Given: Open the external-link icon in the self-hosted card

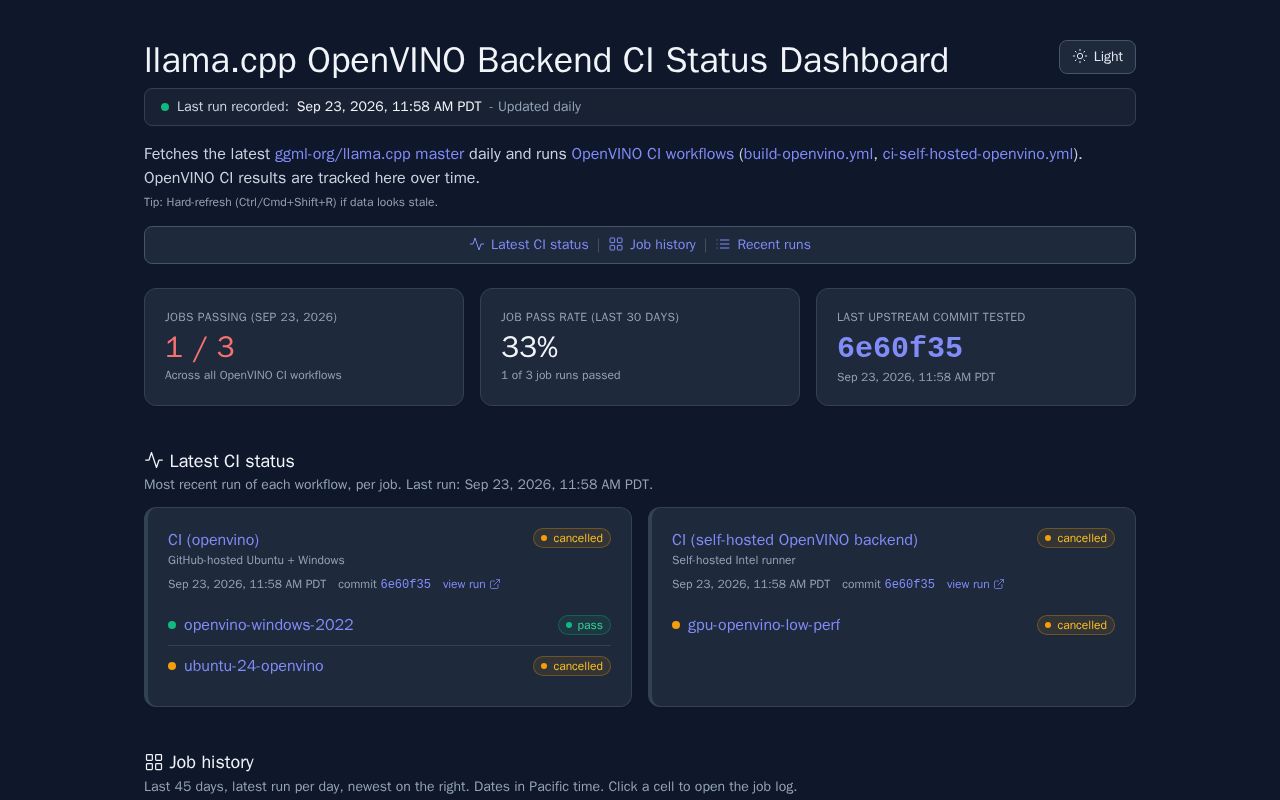Looking at the screenshot, I should (x=999, y=584).
